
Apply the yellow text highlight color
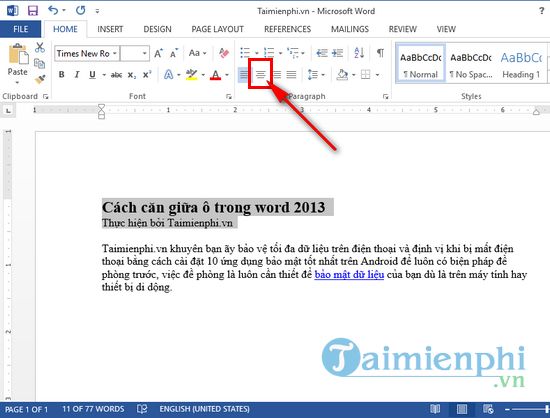(191, 75)
